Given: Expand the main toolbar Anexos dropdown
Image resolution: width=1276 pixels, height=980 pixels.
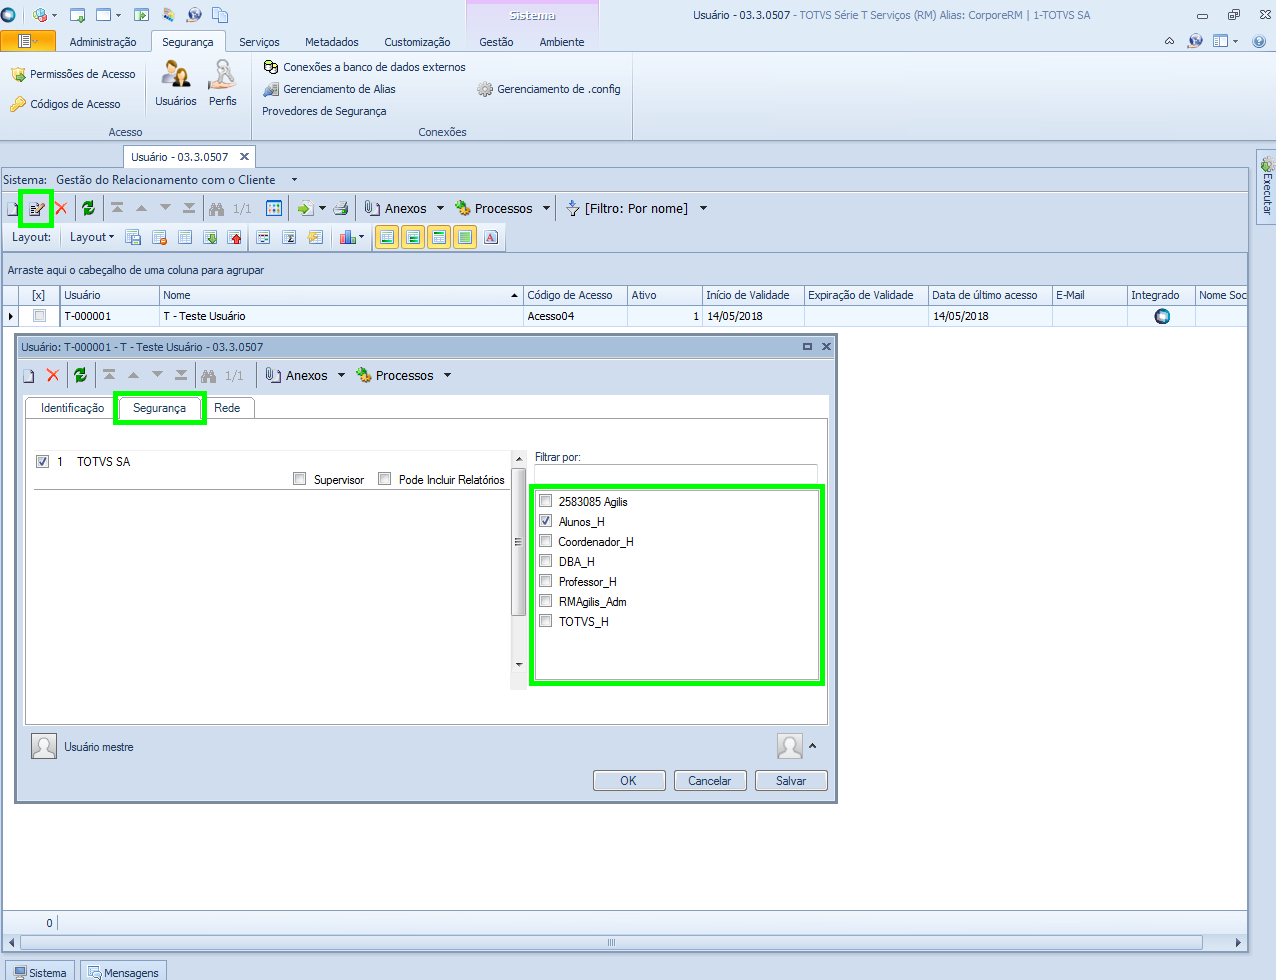Looking at the screenshot, I should tap(440, 208).
